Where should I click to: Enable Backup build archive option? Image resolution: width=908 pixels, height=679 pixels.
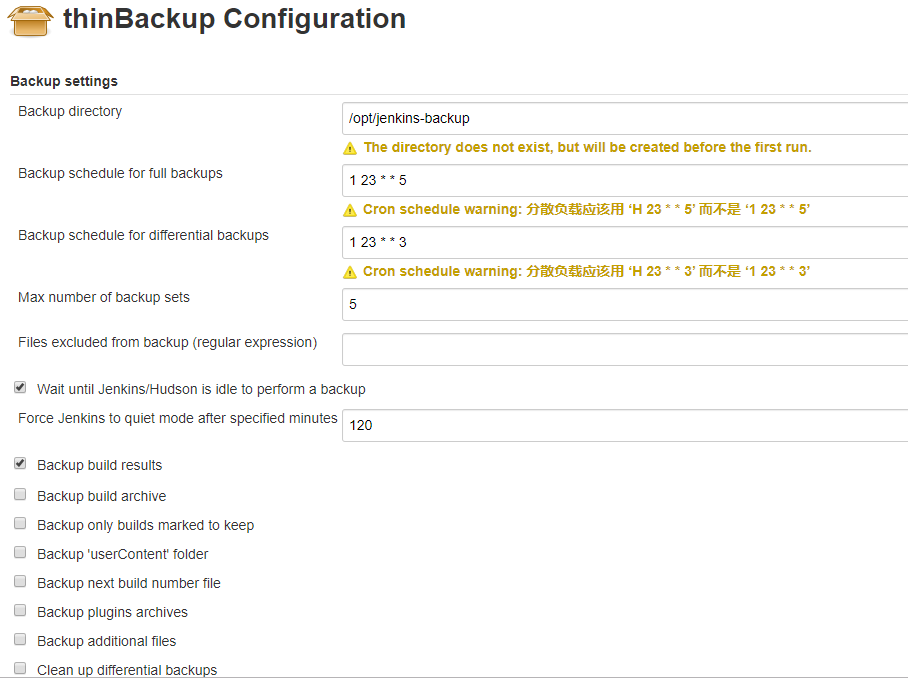20,494
